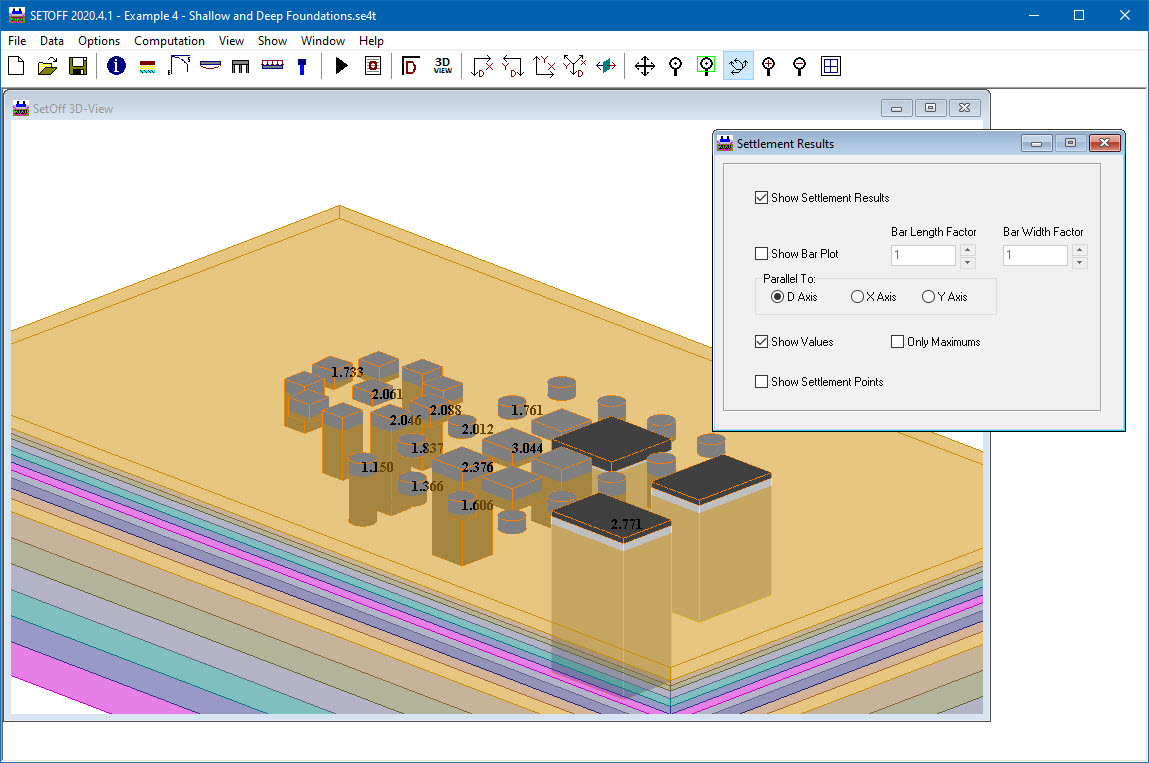The height and width of the screenshot is (763, 1149).
Task: Uncheck Show Settlement Results
Action: [x=762, y=198]
